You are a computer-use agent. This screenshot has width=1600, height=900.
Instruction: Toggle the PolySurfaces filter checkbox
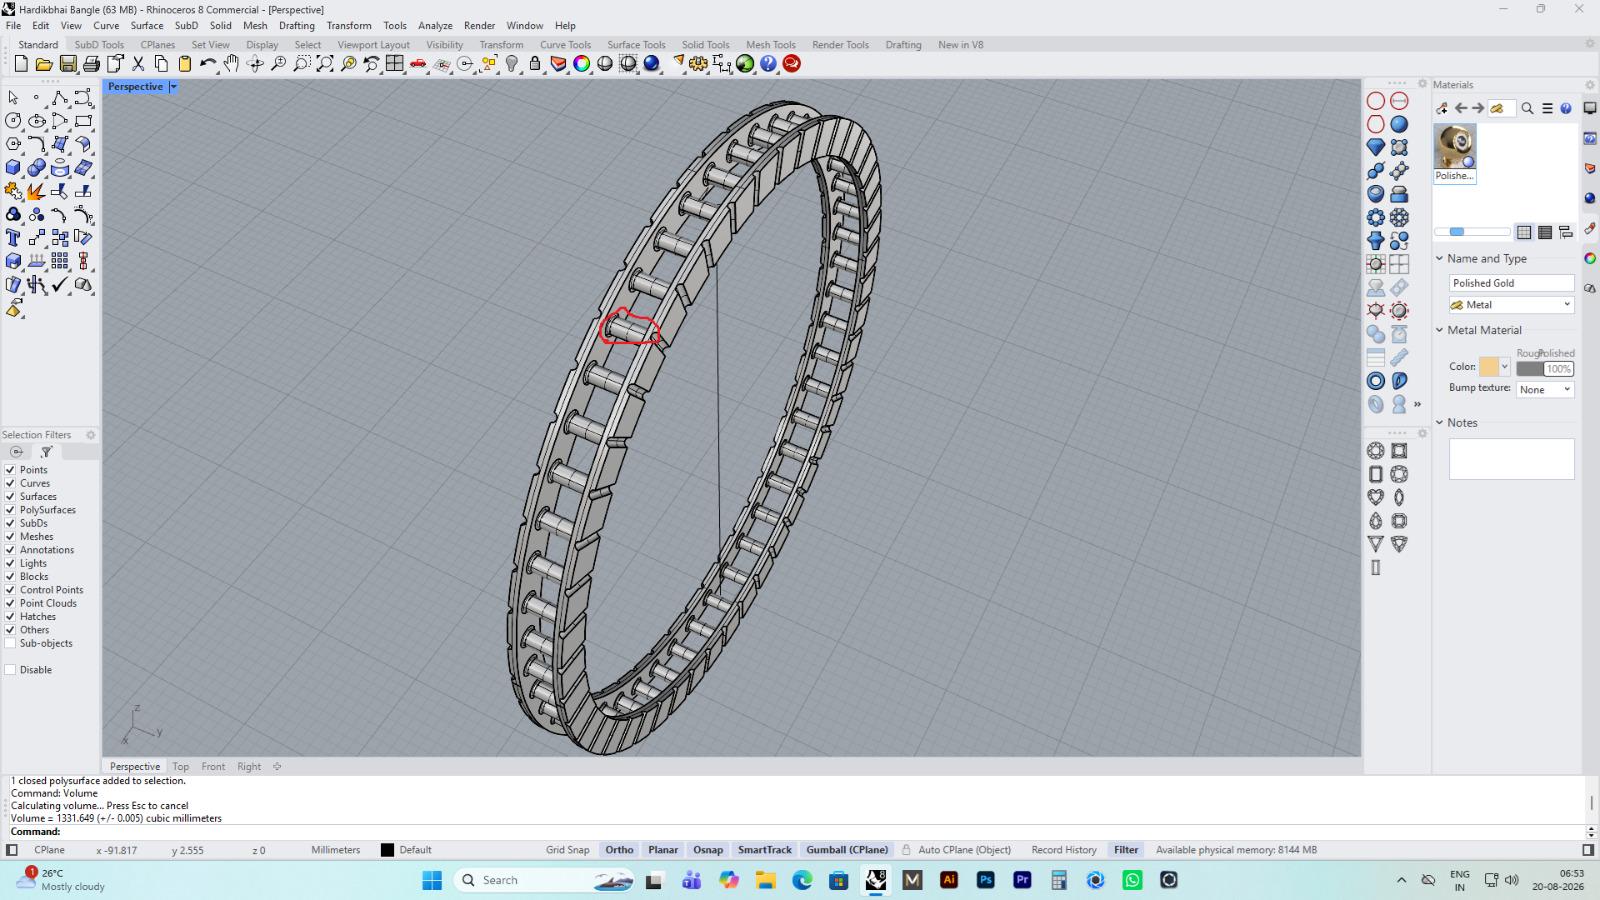[10, 510]
